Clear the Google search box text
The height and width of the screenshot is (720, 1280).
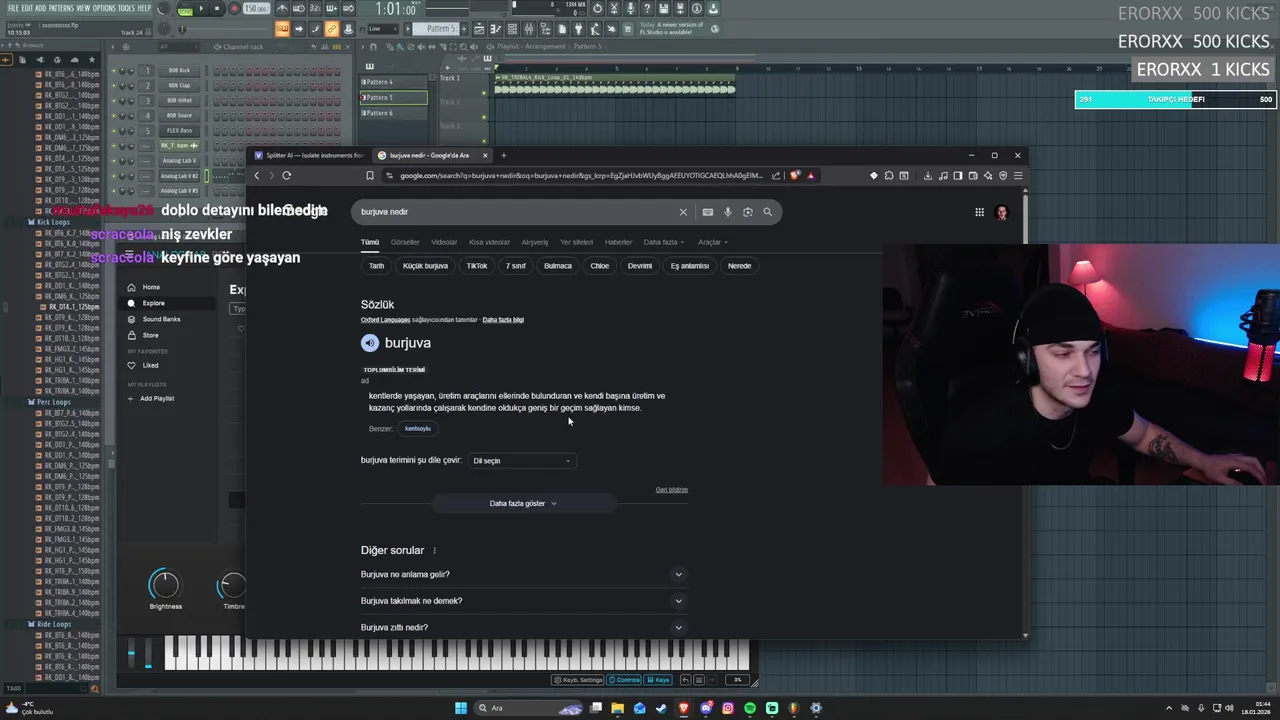click(683, 212)
